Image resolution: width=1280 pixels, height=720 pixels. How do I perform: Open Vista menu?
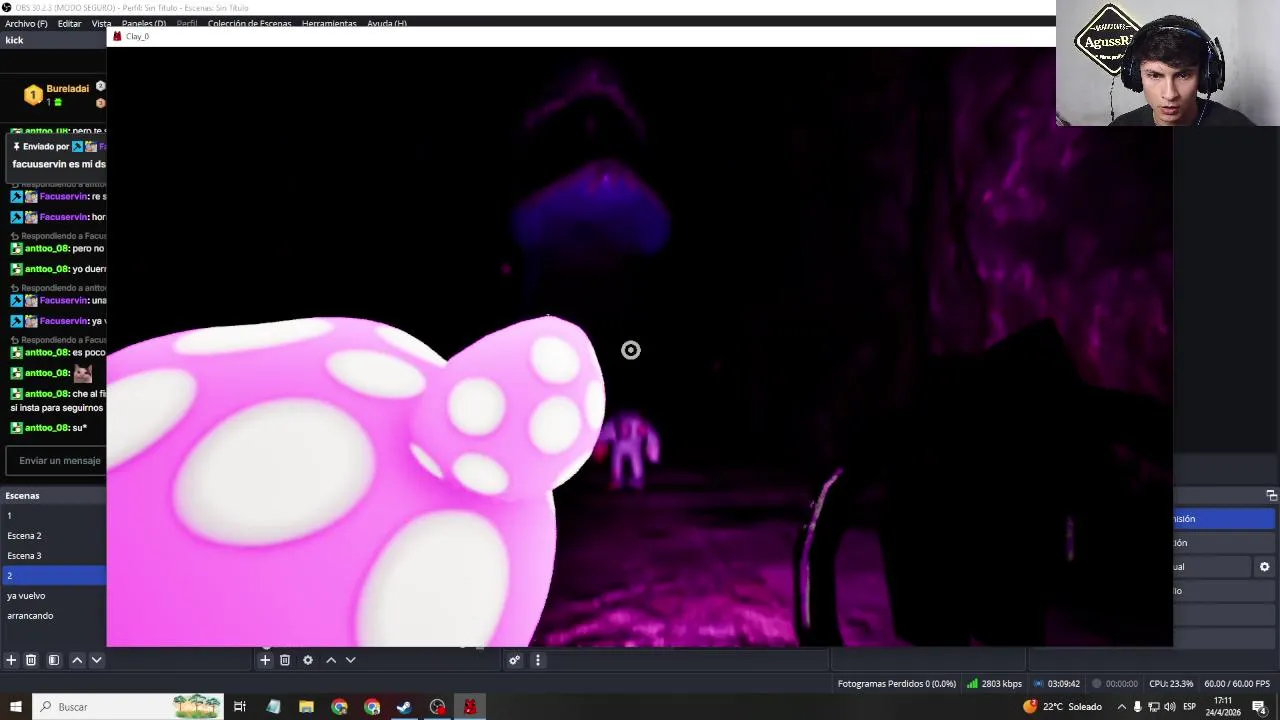(x=101, y=23)
